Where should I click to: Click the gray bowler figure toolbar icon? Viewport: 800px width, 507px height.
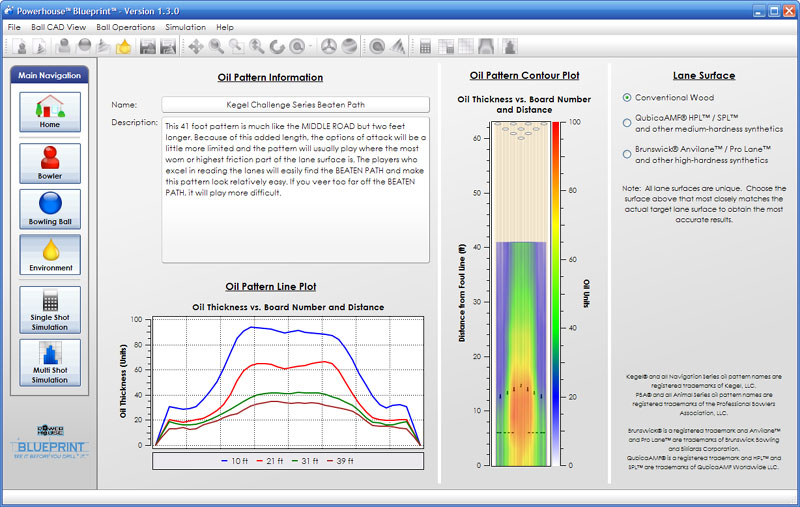(64, 47)
